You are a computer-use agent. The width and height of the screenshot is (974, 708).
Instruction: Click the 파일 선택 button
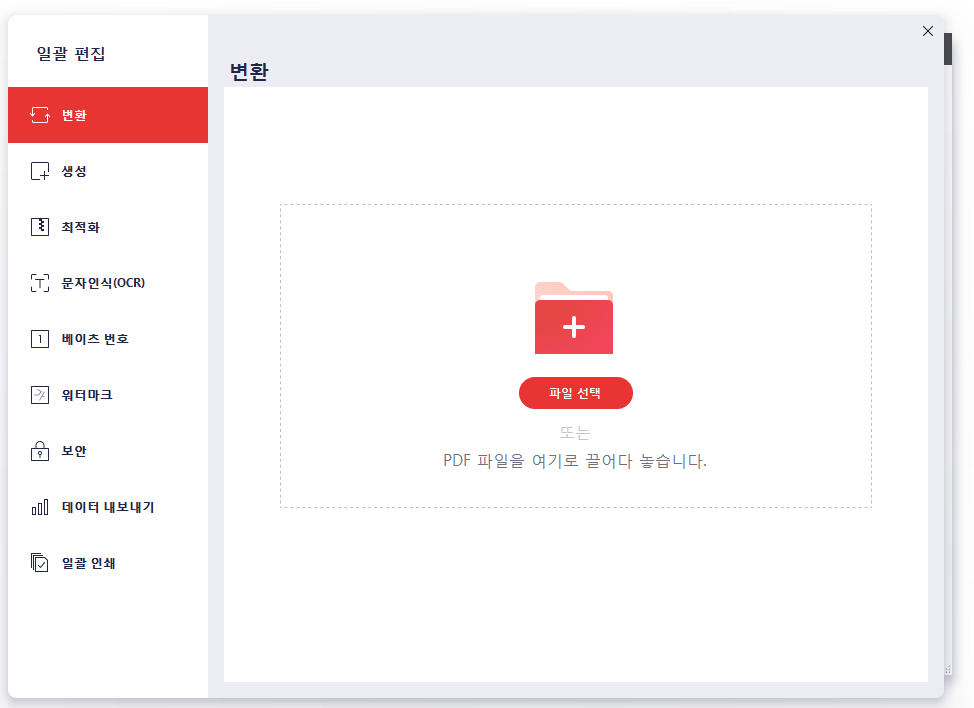[576, 393]
